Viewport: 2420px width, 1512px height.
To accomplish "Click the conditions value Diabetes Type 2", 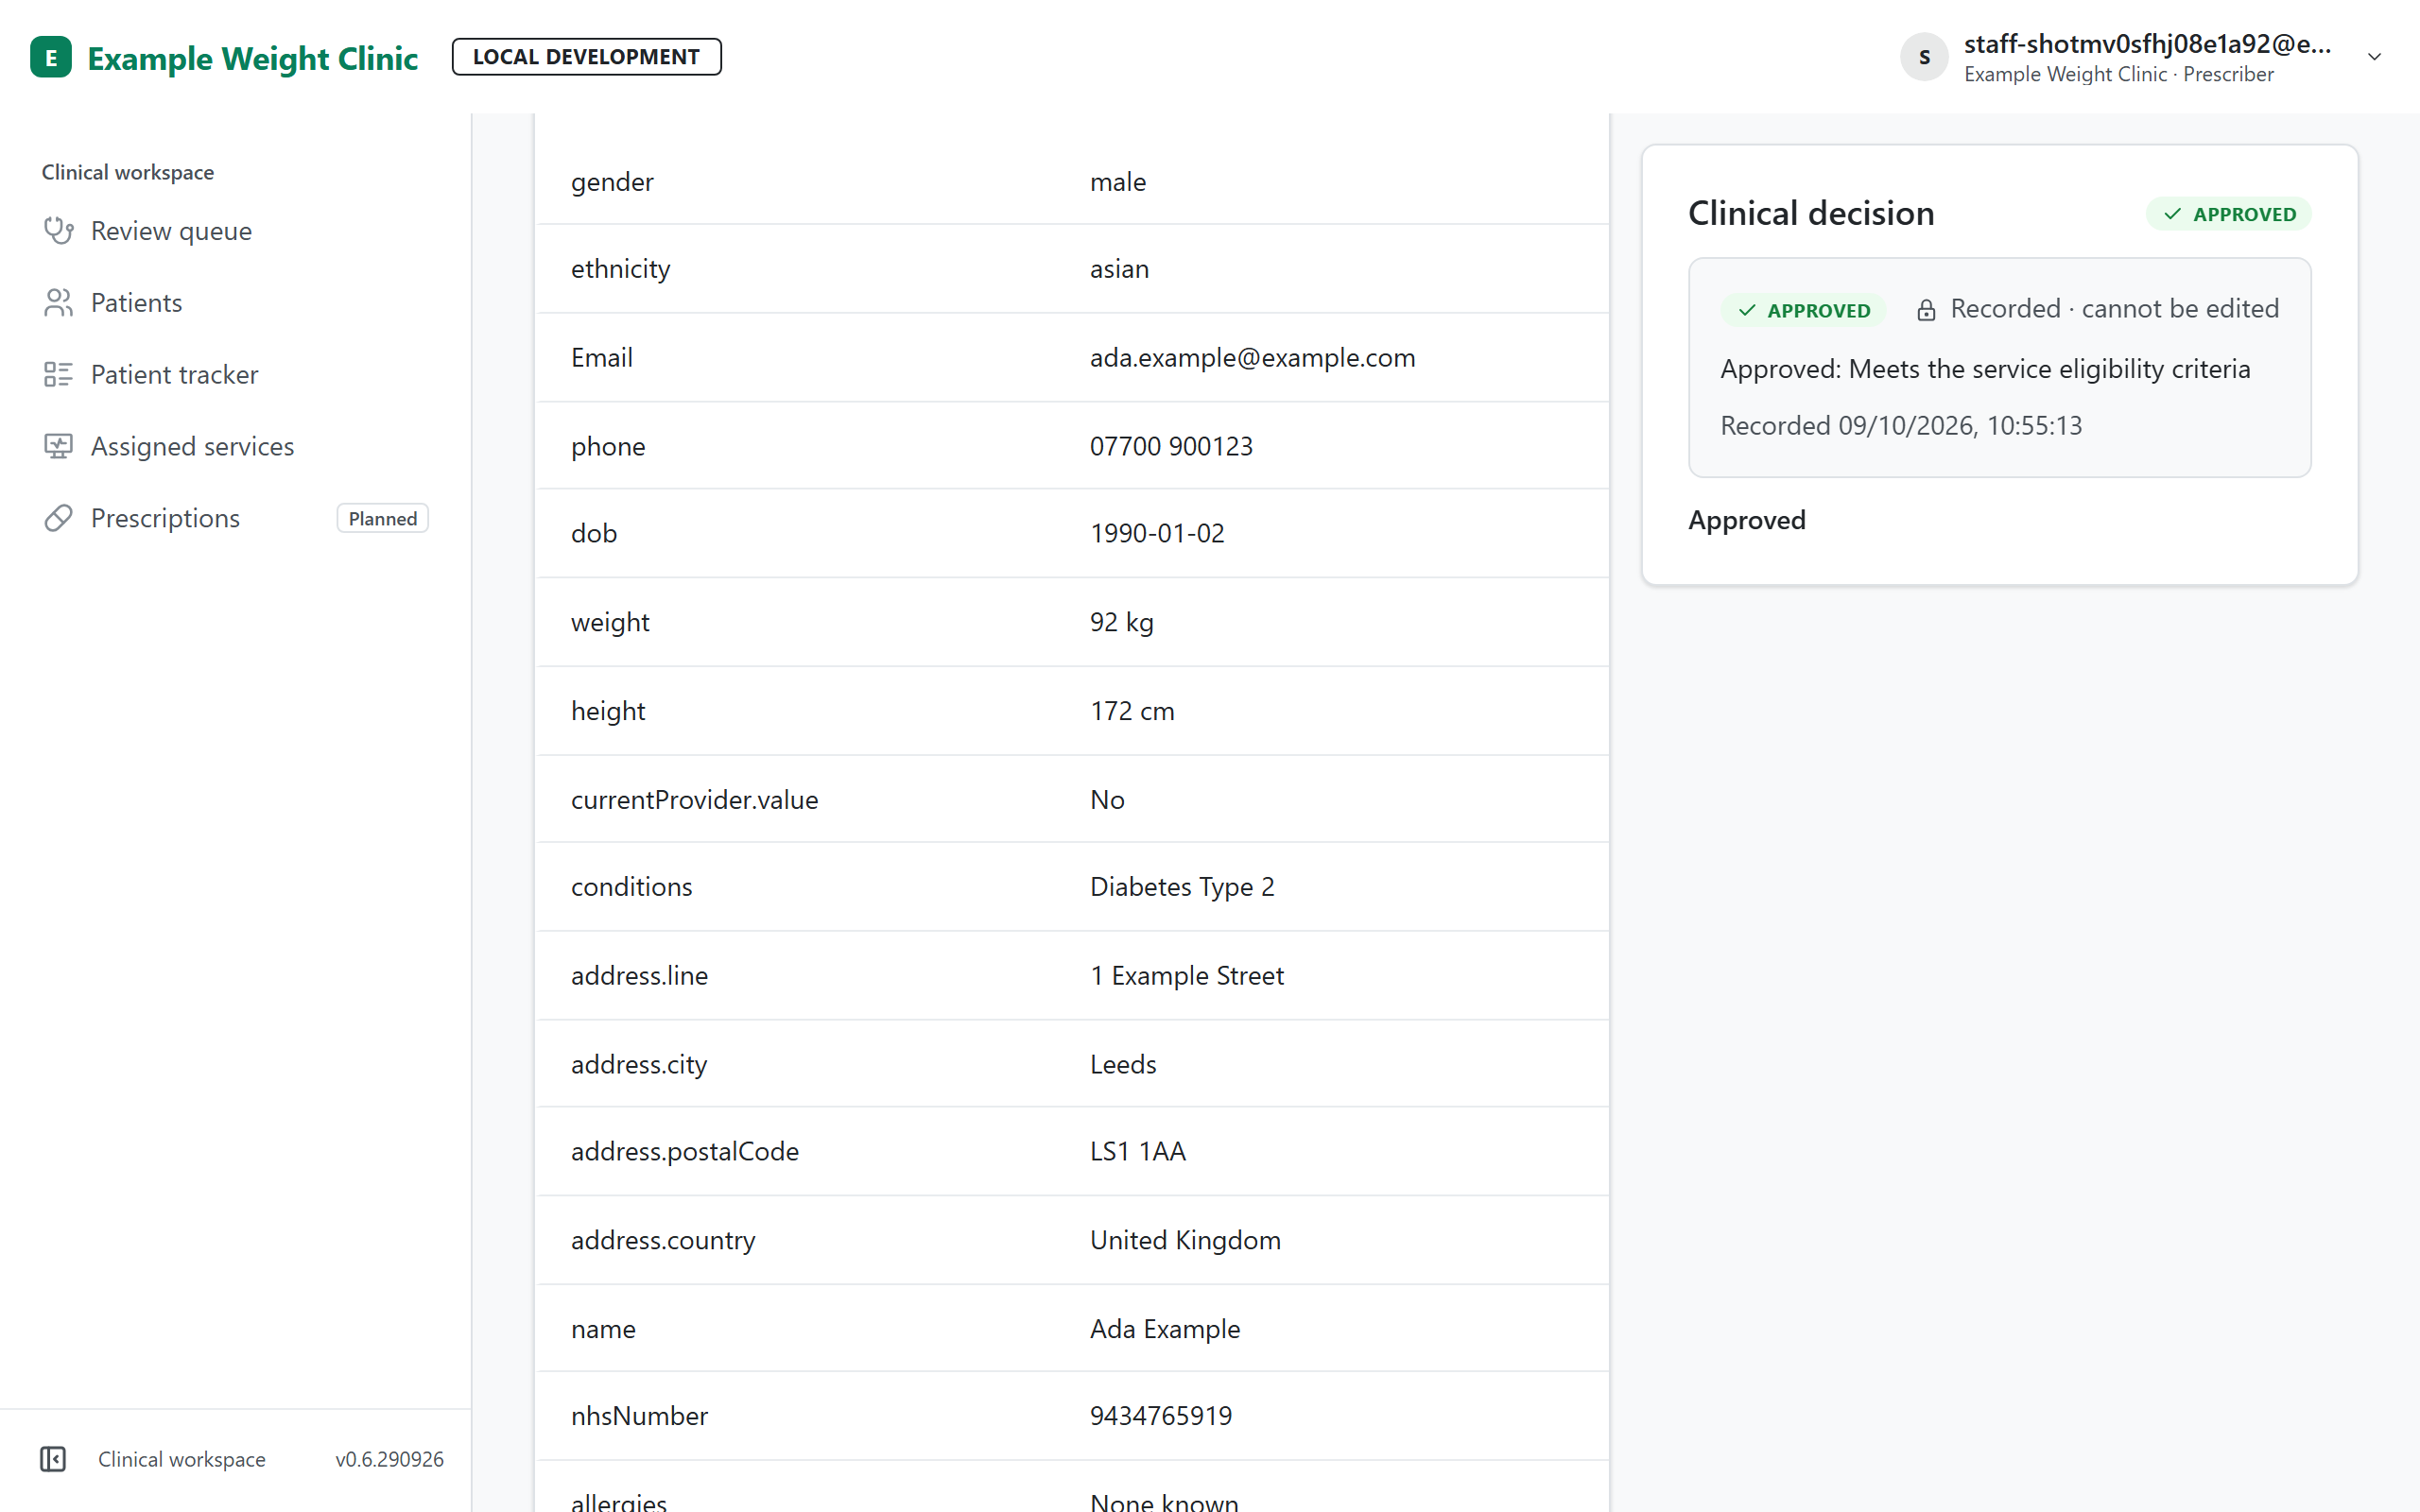I will pos(1182,887).
